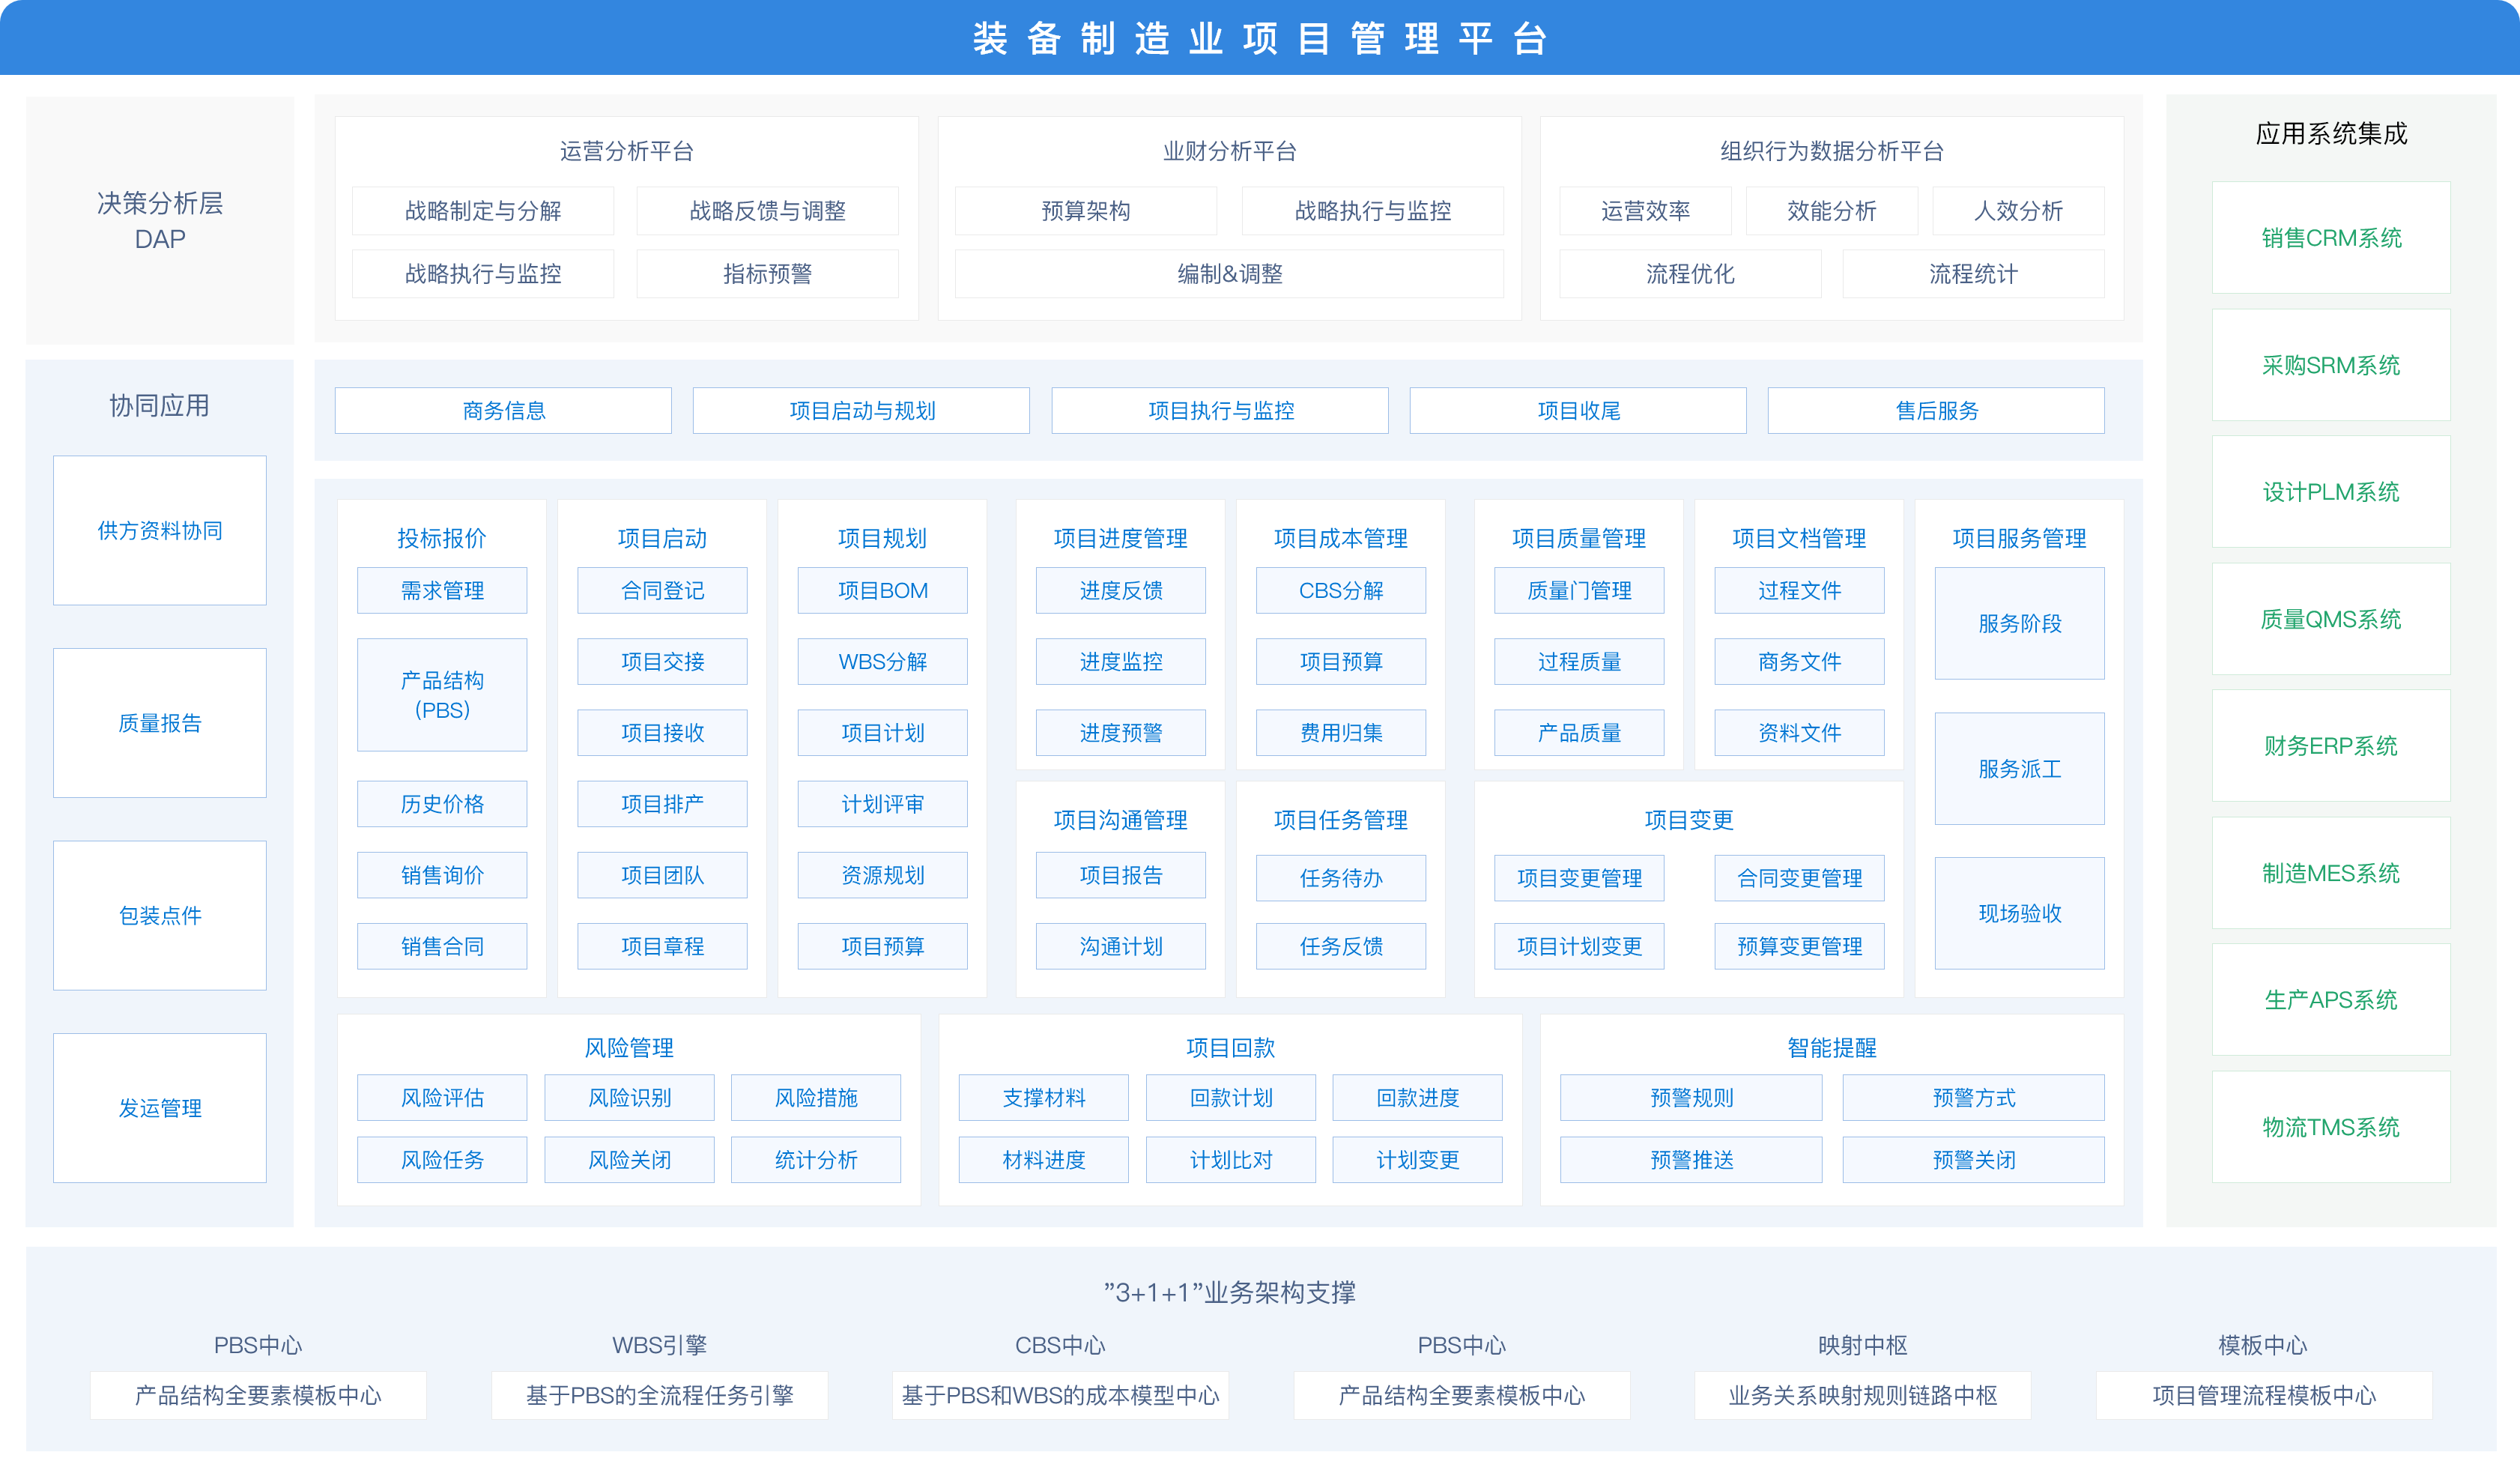Select the 任务待办 box
2520x1473 pixels.
[1341, 878]
